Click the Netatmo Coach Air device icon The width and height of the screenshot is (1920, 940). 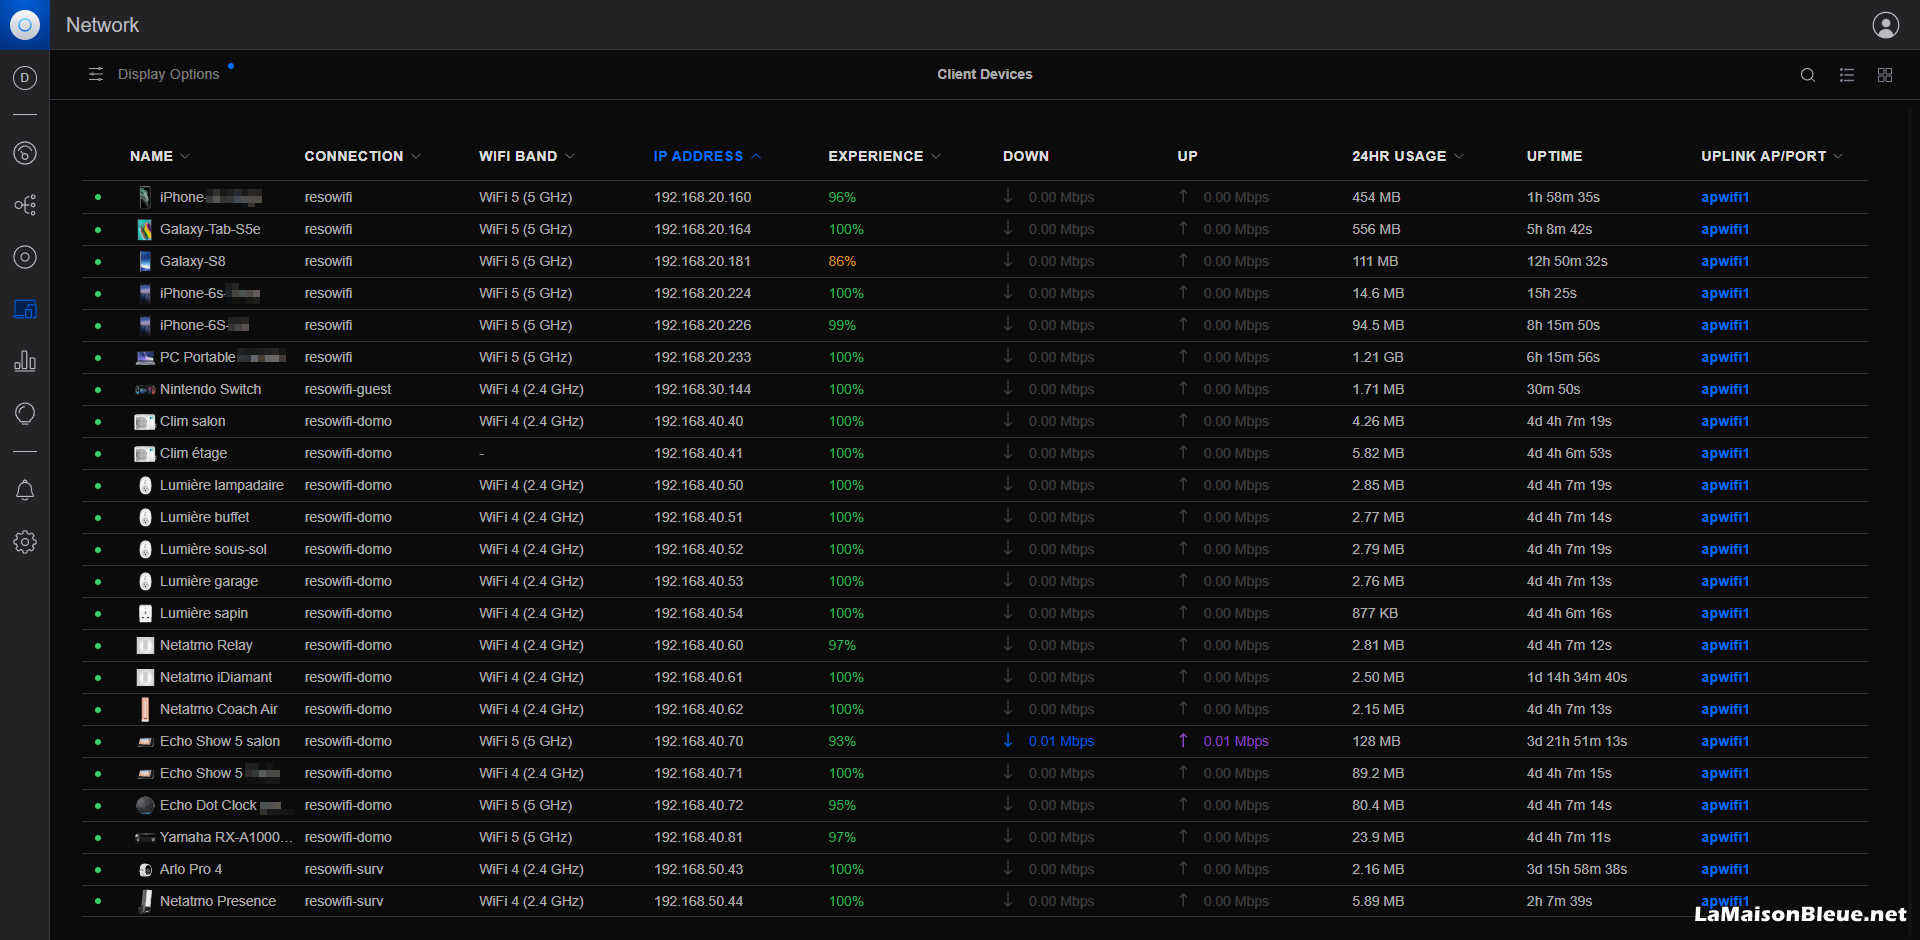pyautogui.click(x=145, y=710)
